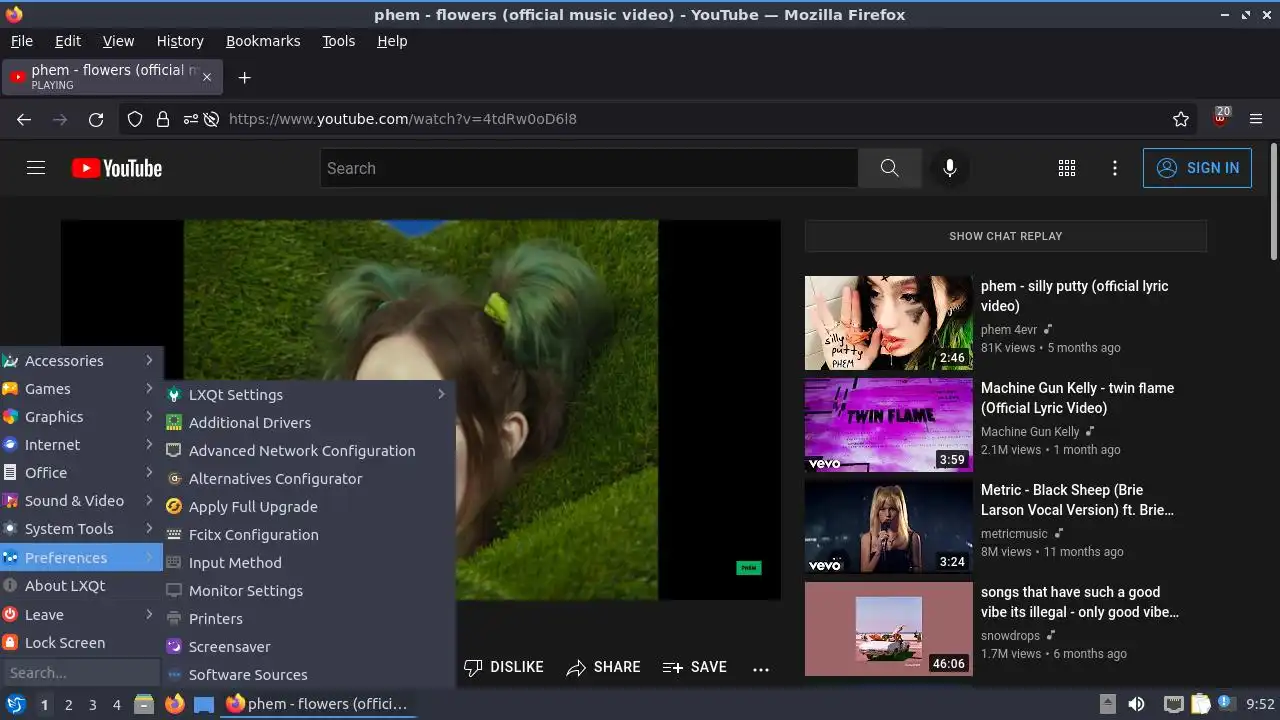Expand Accessories submenu
The width and height of the screenshot is (1280, 720).
coord(81,361)
